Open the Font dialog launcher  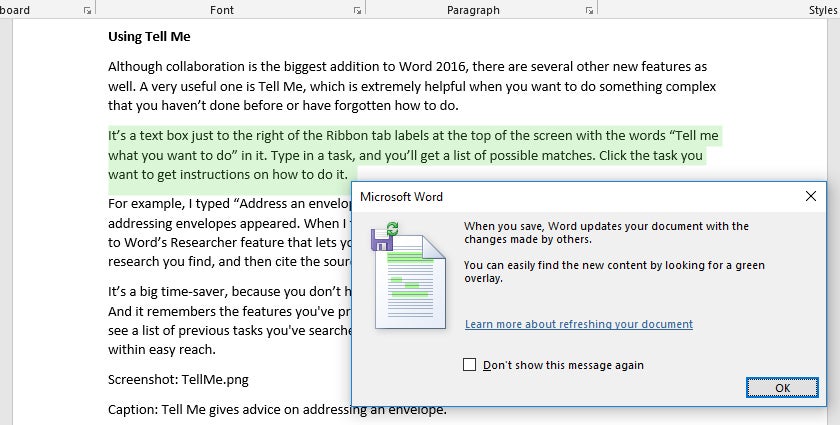click(357, 10)
